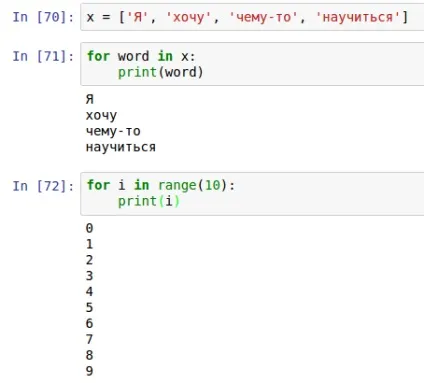Click output line 'научиться'

click(x=121, y=147)
